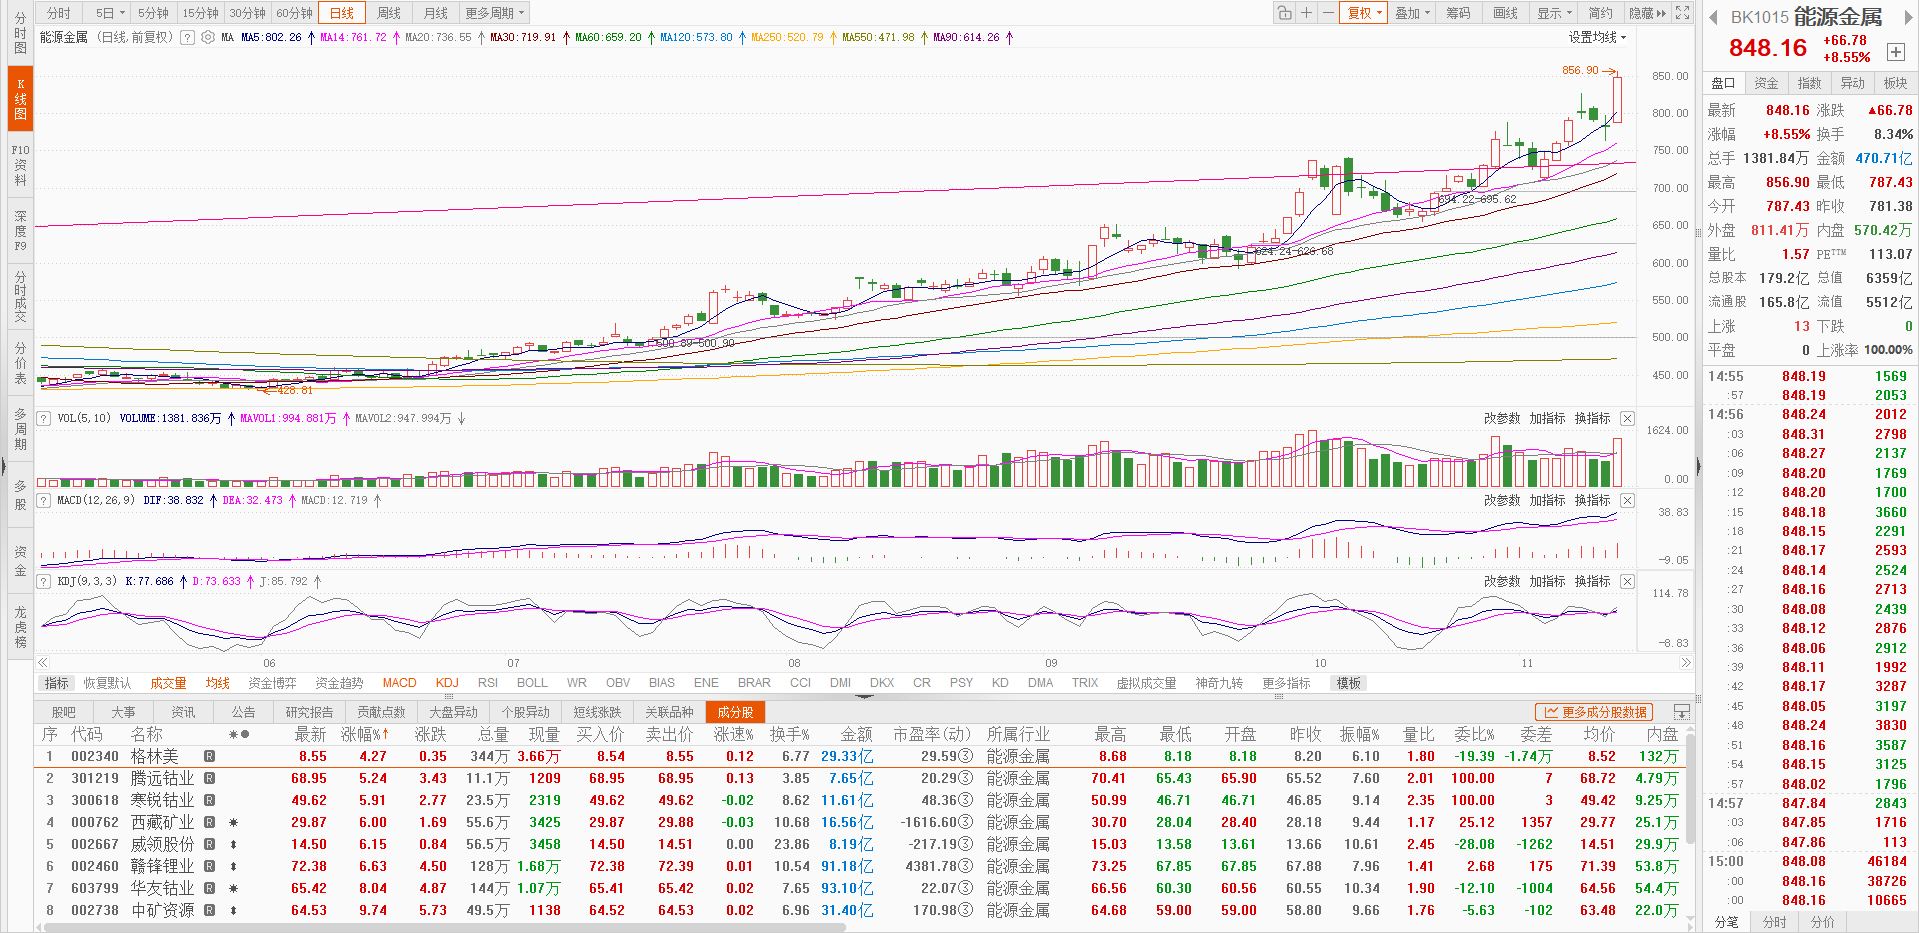This screenshot has width=1919, height=933.
Task: Close the MACD indicator panel
Action: point(1627,500)
